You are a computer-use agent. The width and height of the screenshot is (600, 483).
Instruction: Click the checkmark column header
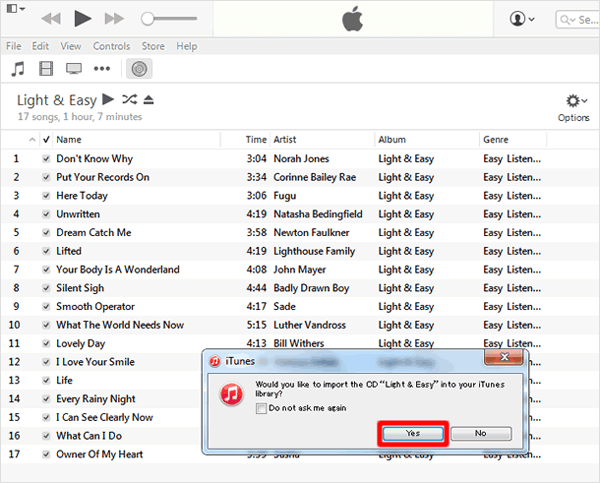[46, 139]
